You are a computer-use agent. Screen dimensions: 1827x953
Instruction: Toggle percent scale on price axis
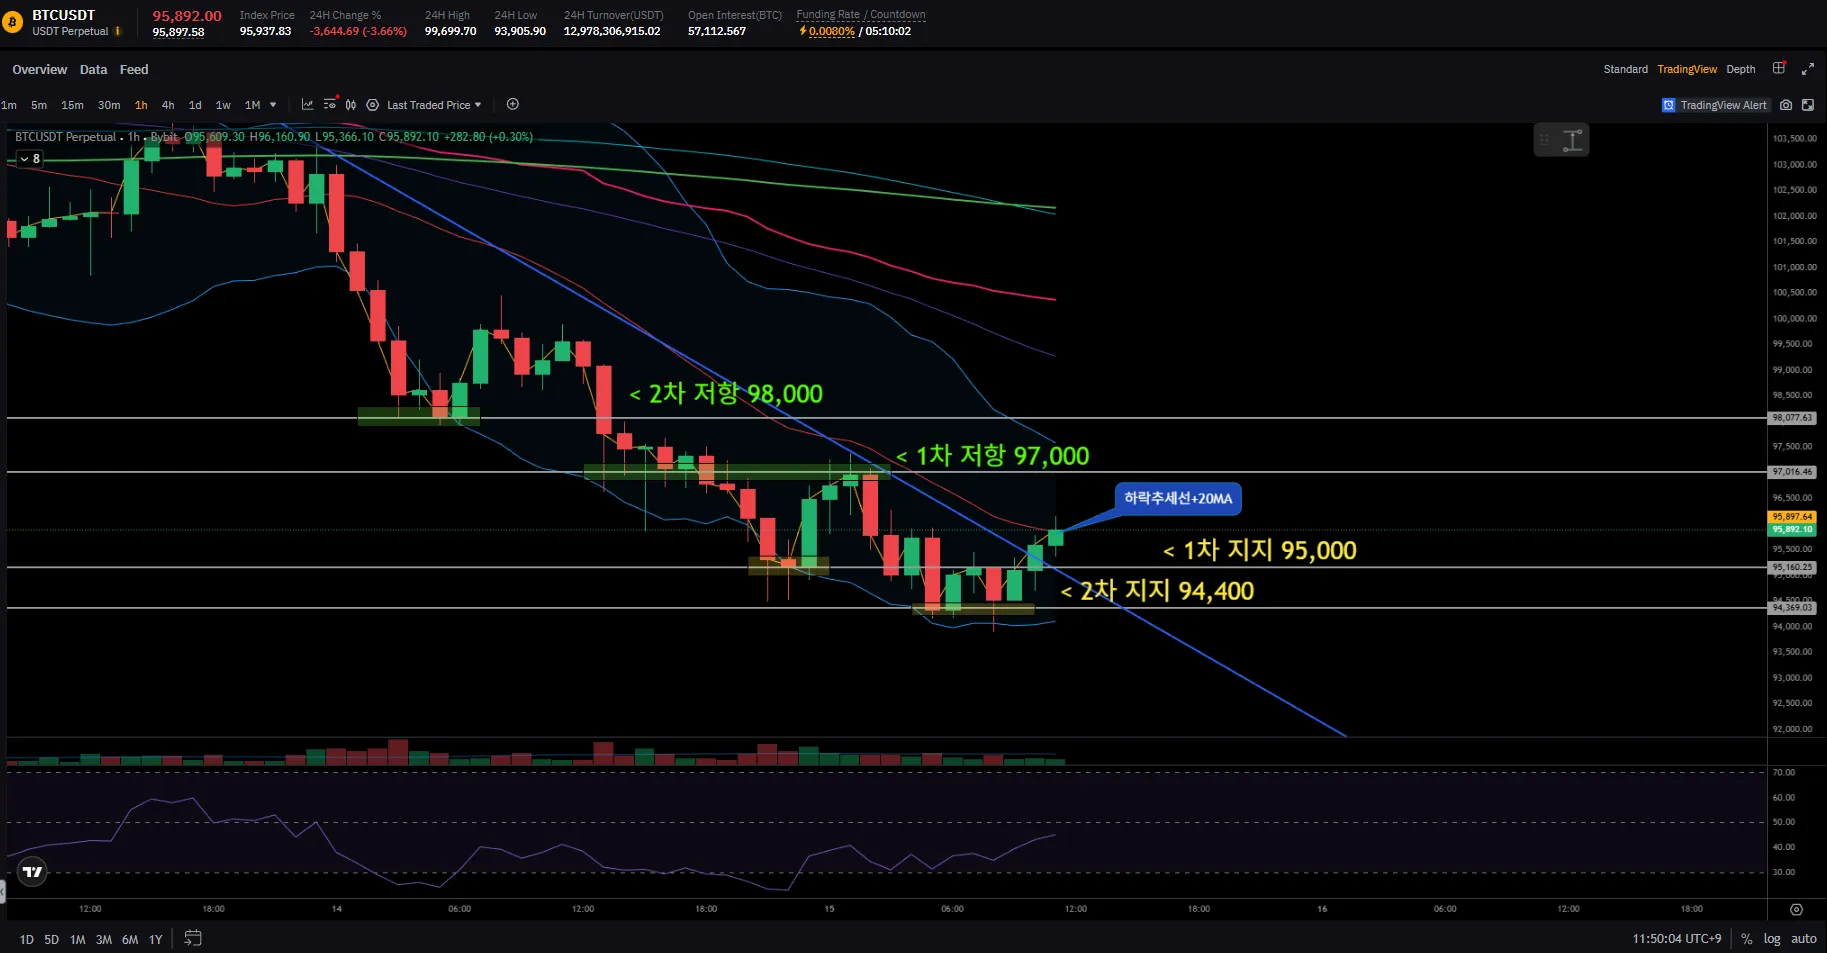click(x=1747, y=939)
